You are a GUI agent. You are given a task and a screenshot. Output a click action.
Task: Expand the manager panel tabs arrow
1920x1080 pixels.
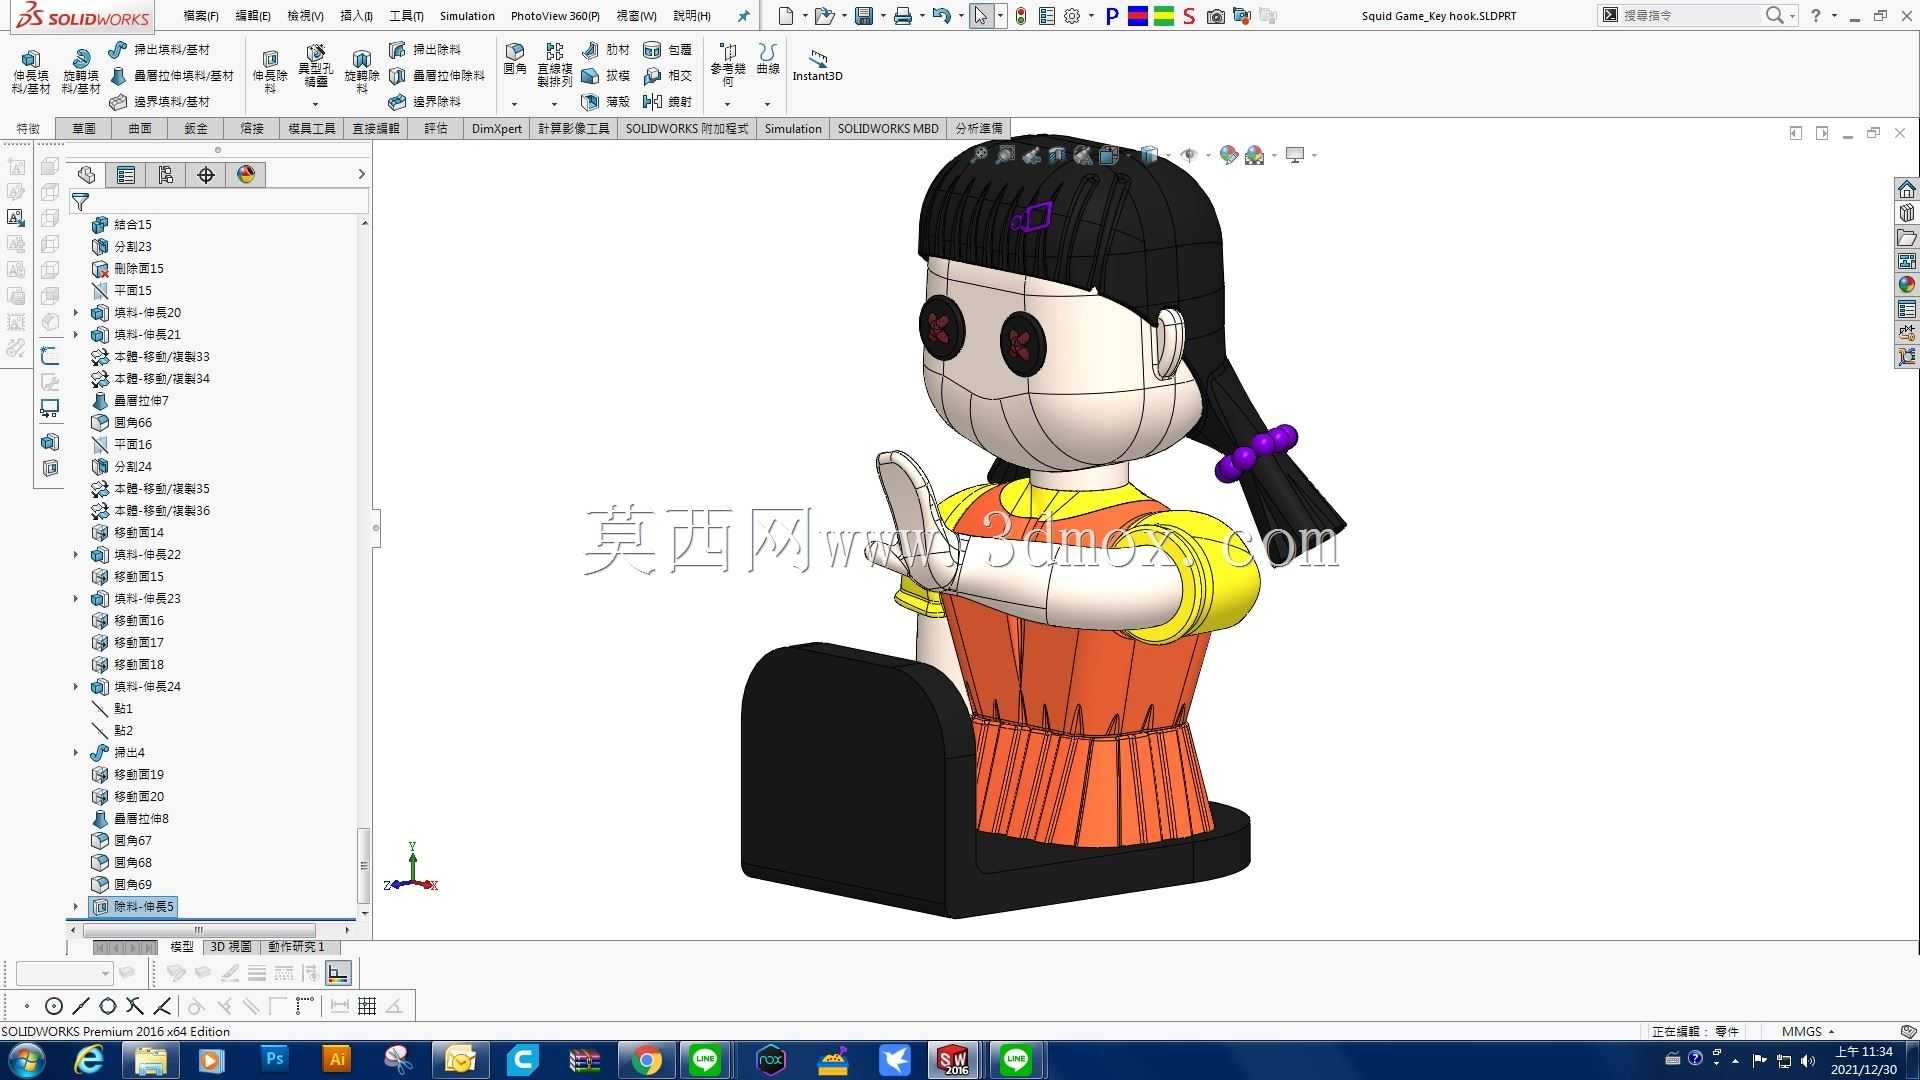pyautogui.click(x=361, y=175)
